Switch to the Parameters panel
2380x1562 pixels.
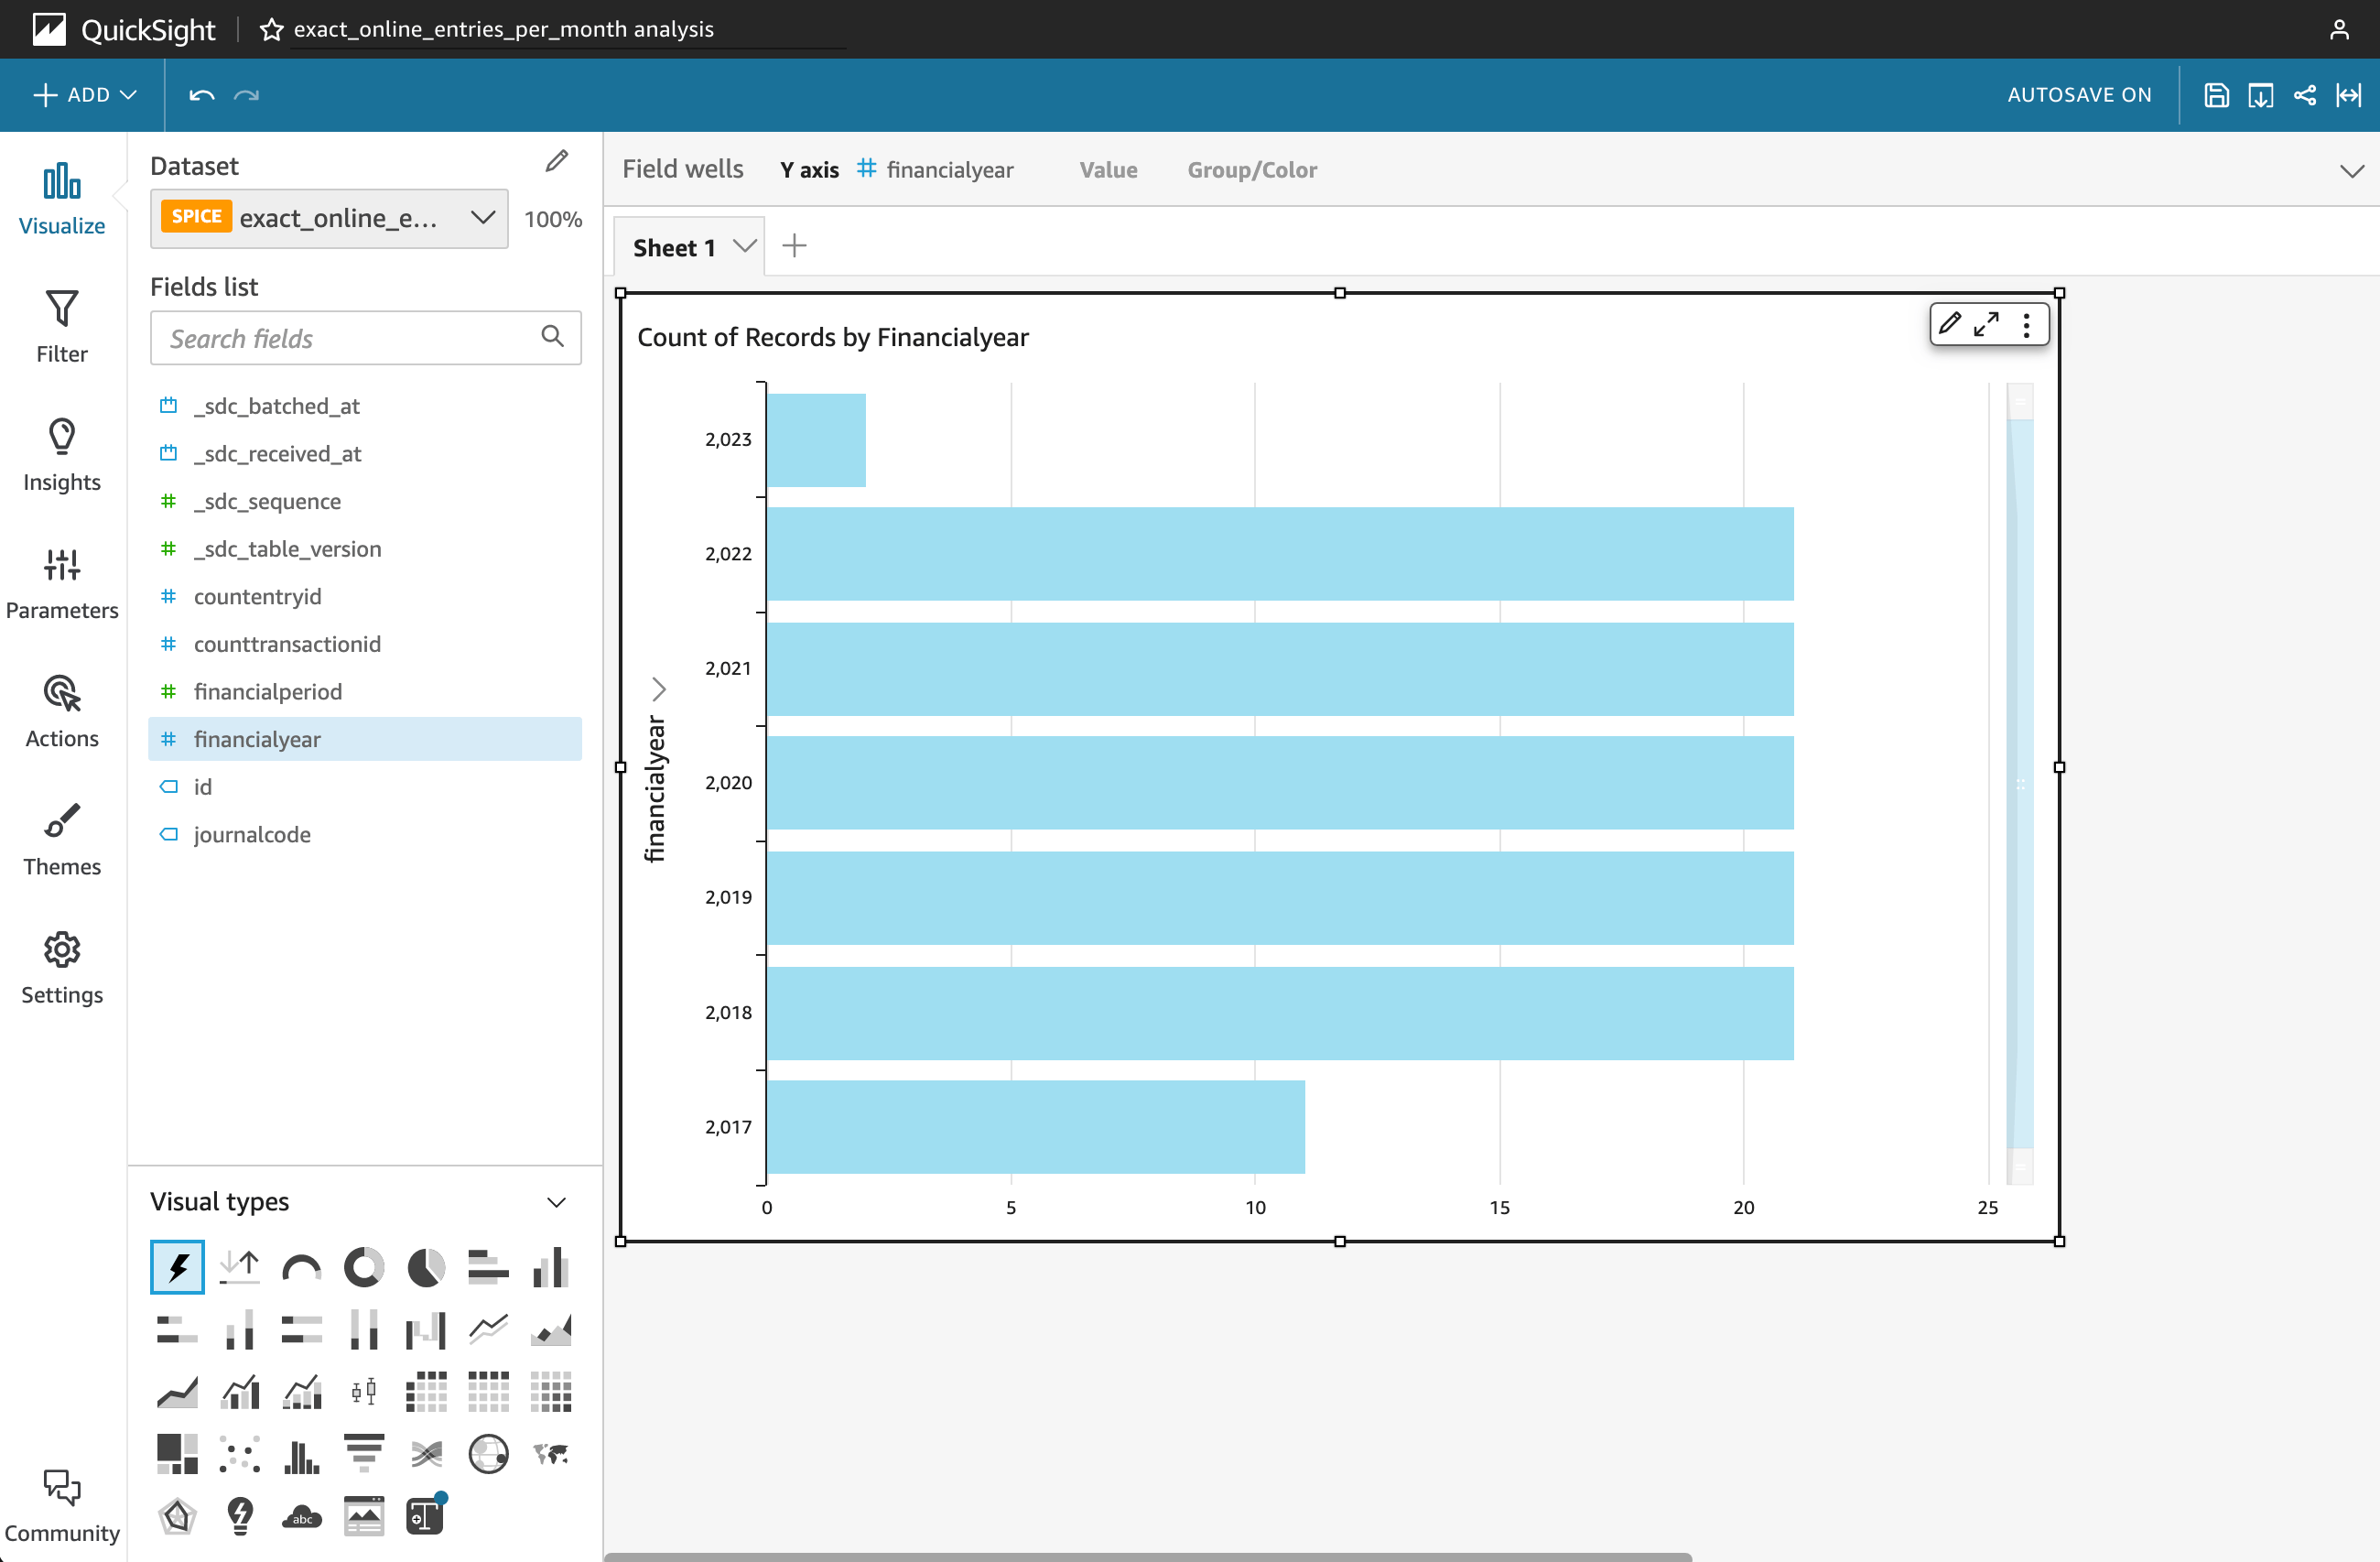pos(62,582)
